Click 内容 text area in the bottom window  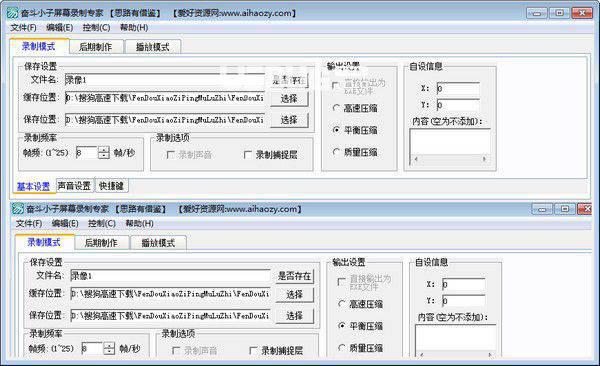(x=455, y=338)
